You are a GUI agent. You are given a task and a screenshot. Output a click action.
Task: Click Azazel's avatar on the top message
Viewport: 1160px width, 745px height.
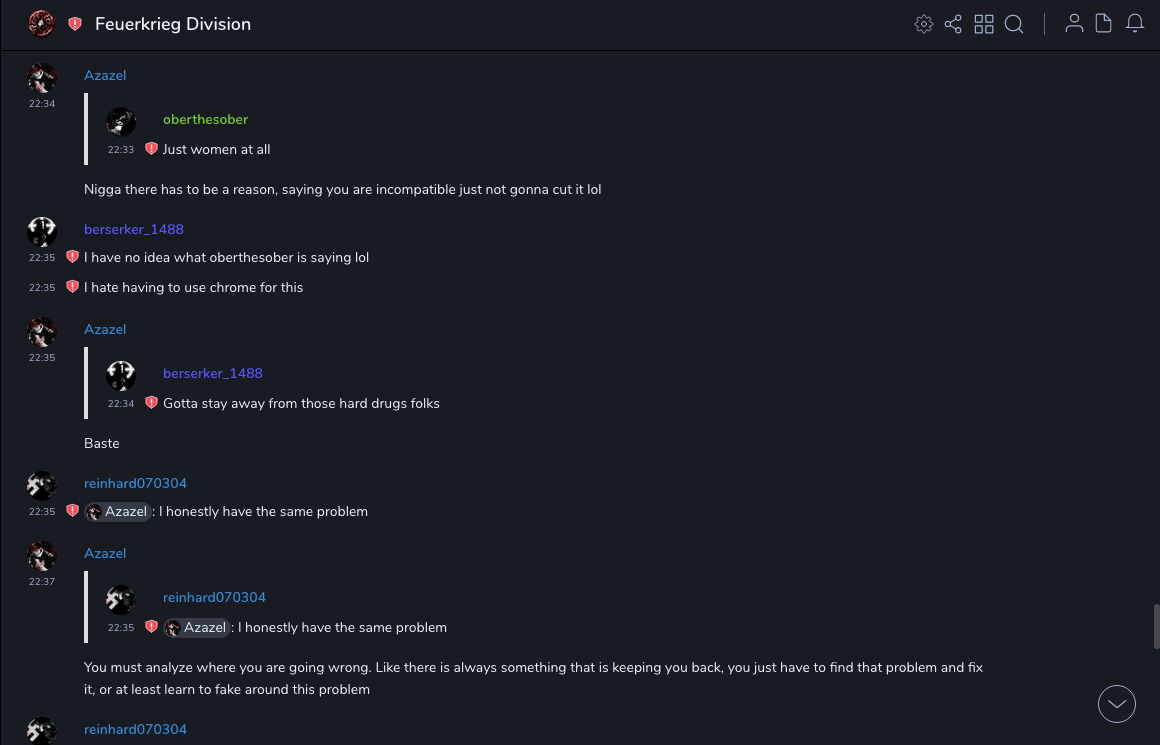point(42,78)
